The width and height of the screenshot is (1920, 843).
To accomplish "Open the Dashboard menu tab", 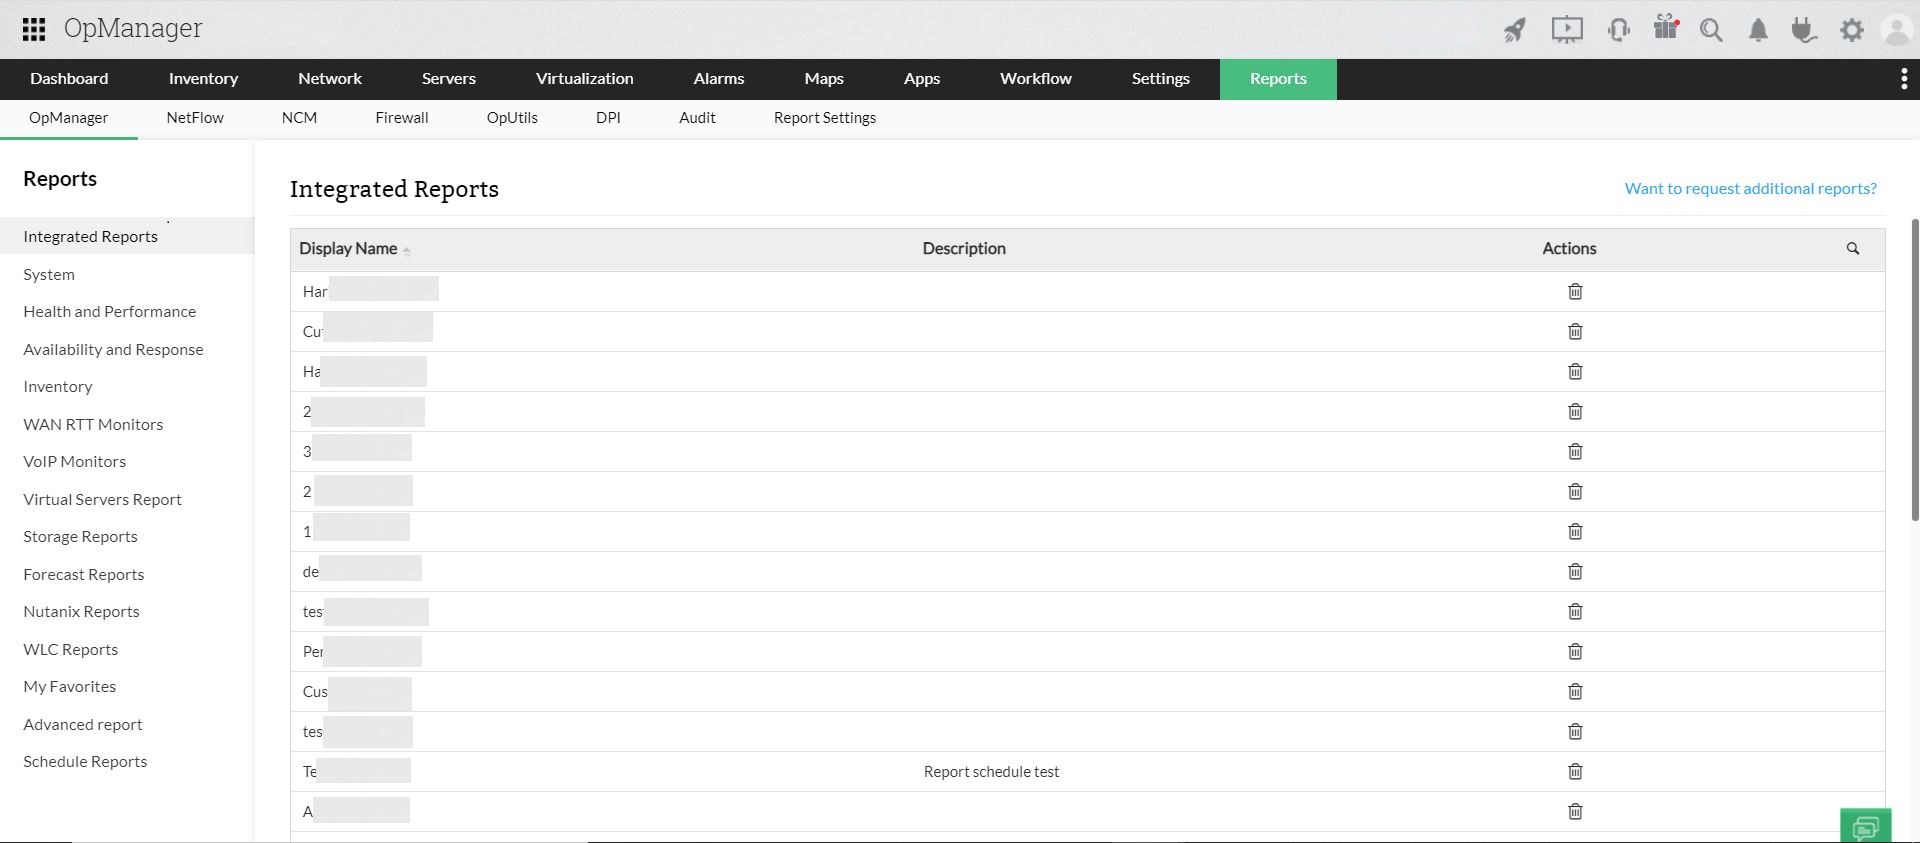I will click(69, 79).
